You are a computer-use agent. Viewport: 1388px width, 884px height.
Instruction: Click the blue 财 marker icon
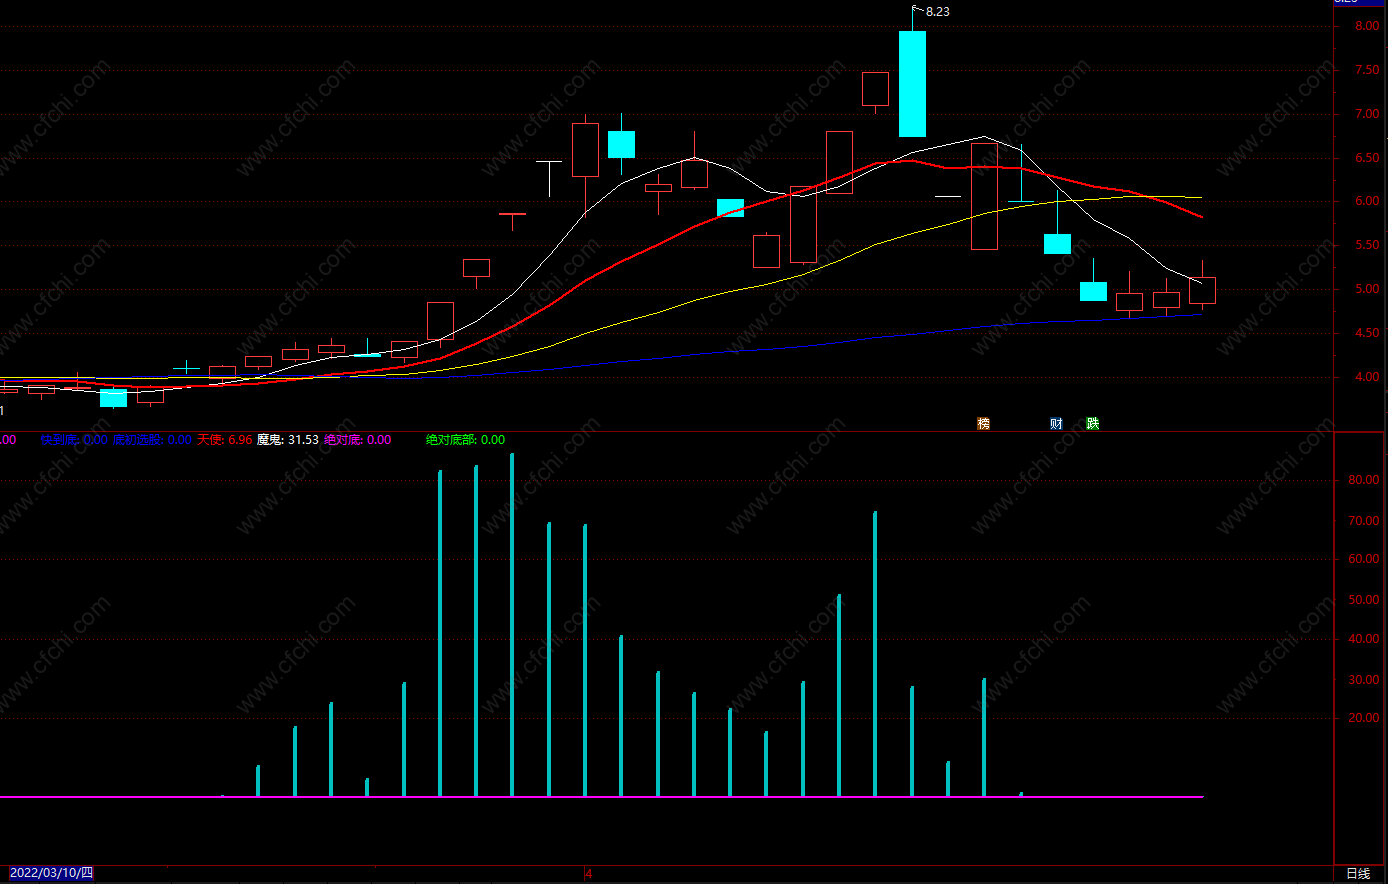click(1056, 424)
